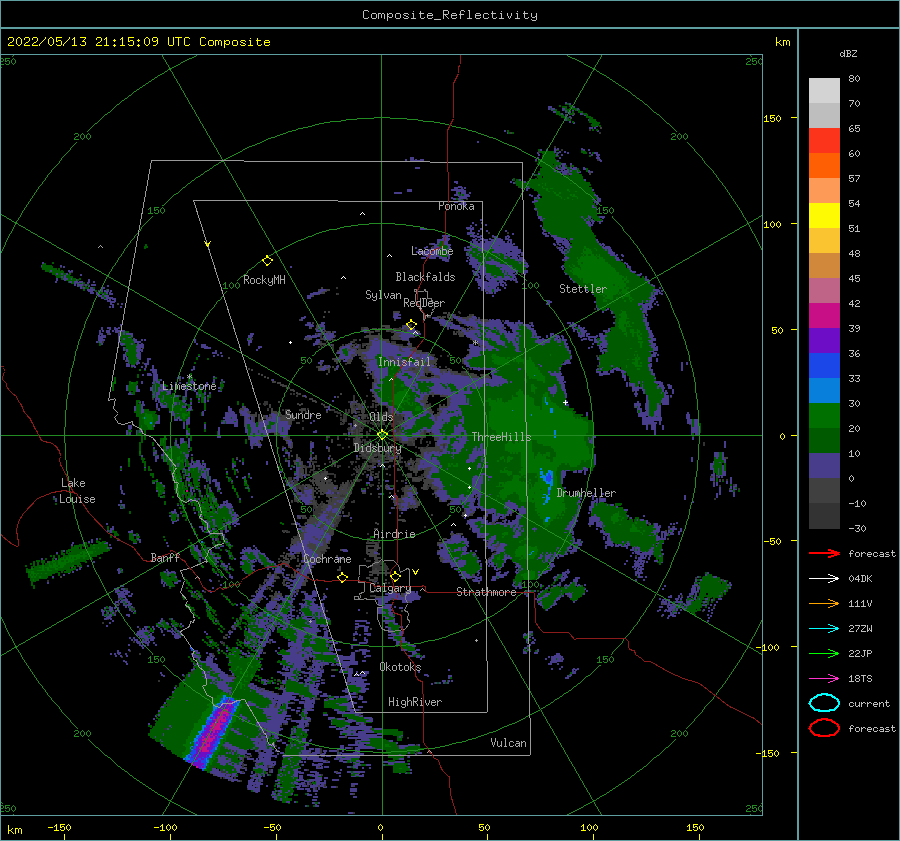Click the Vulcan label
This screenshot has height=841, width=900.
(x=509, y=743)
